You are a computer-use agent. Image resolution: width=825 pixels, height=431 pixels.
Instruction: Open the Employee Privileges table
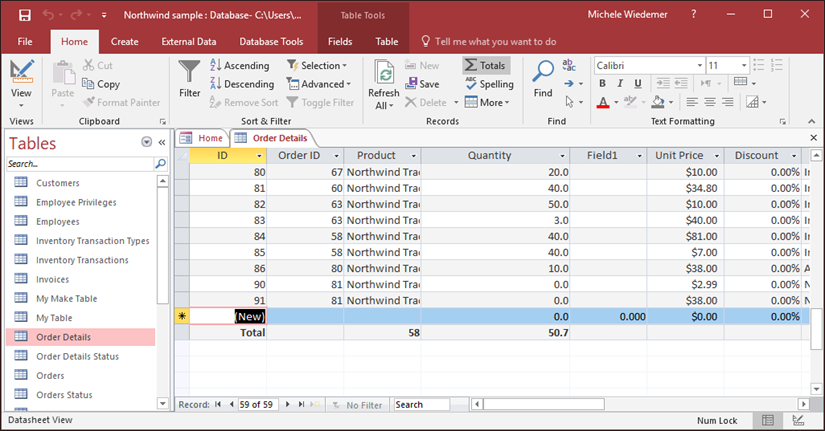[76, 202]
